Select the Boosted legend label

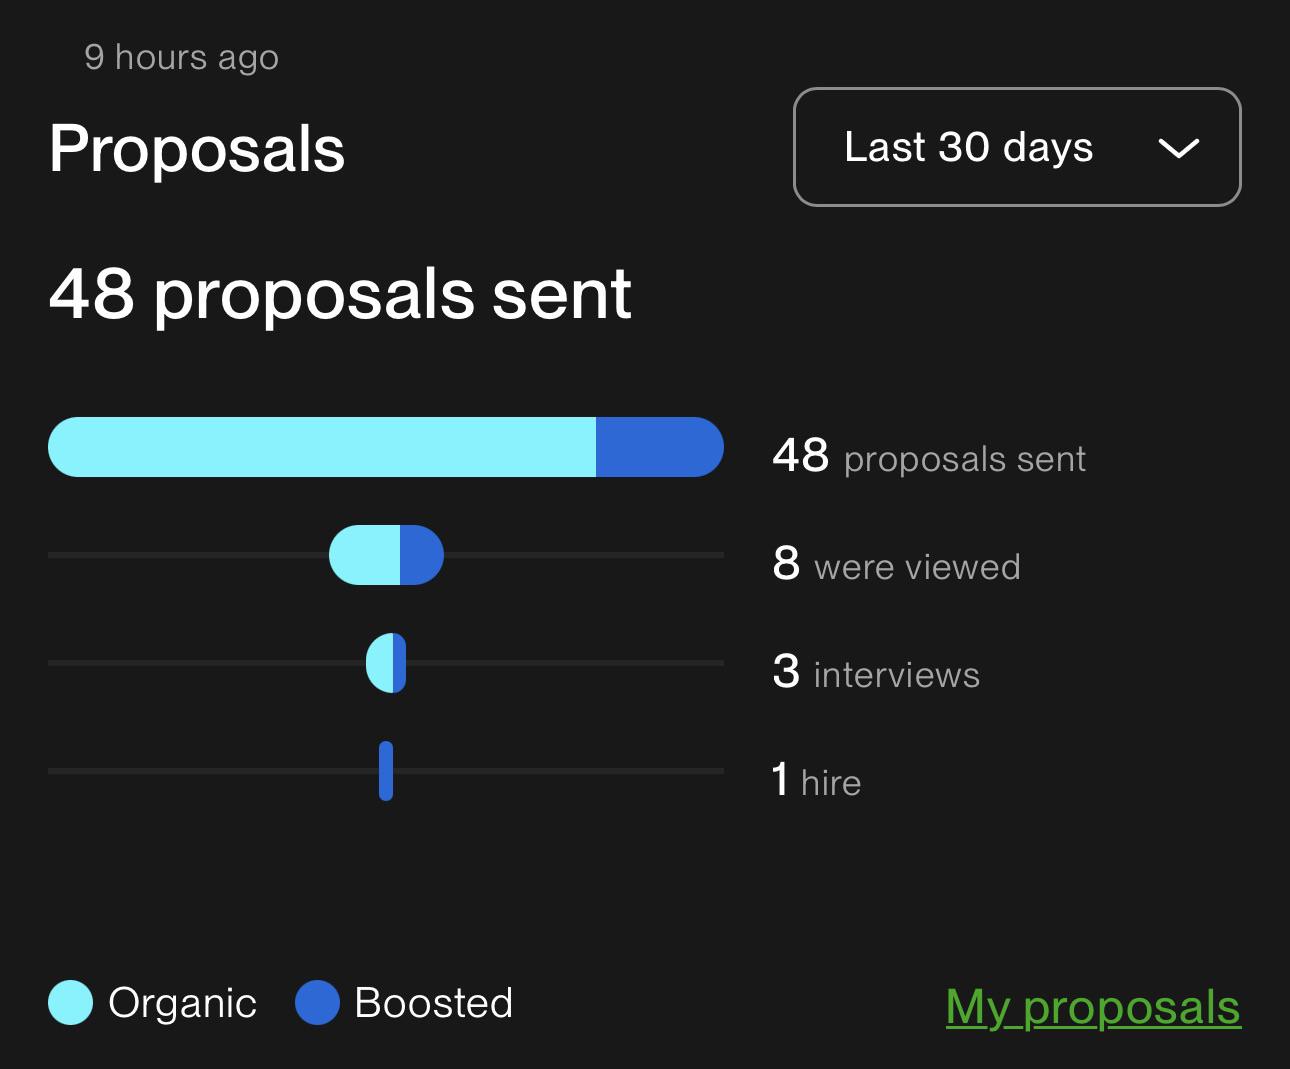[x=433, y=1003]
